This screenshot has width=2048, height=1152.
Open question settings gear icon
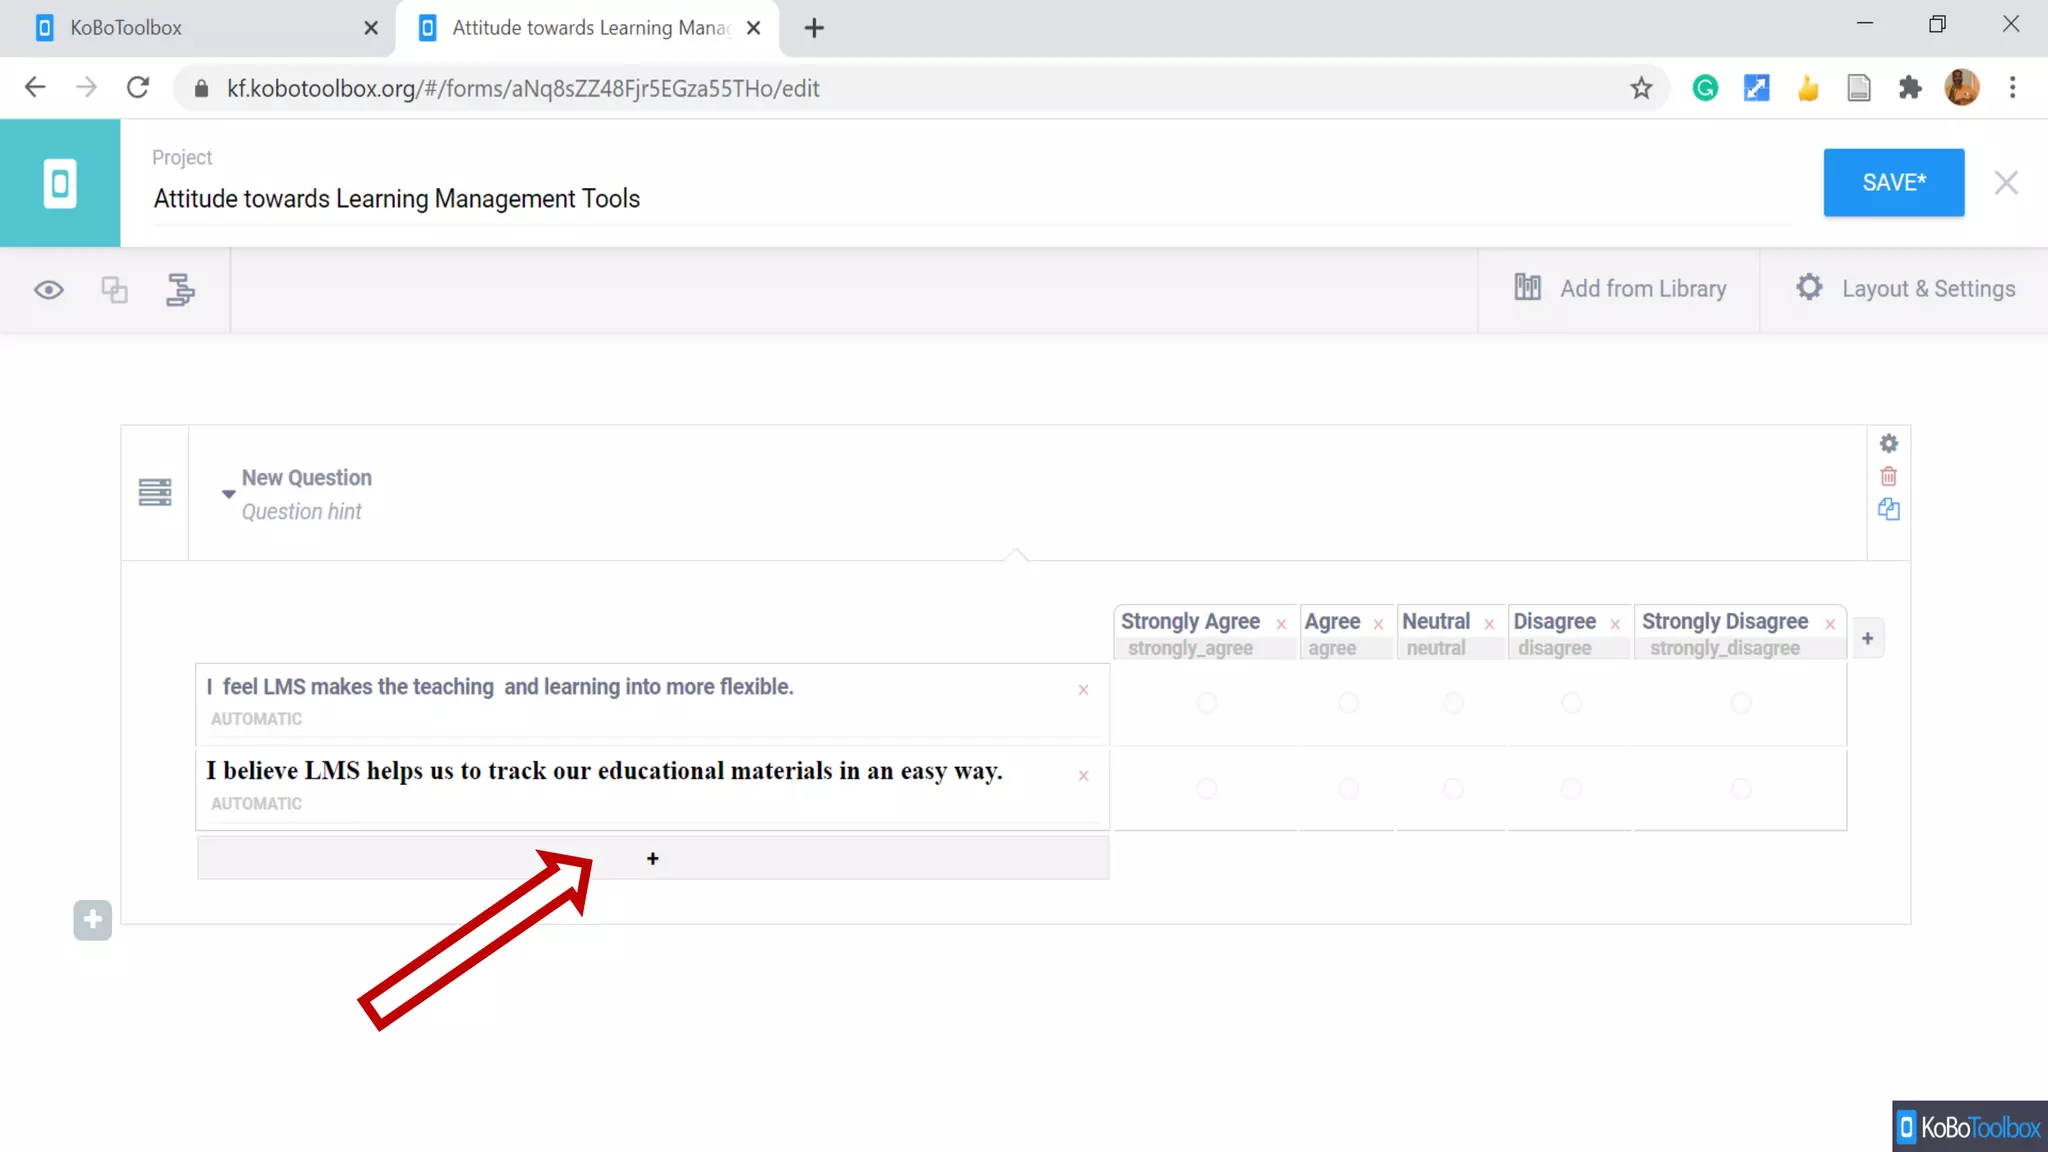point(1888,443)
